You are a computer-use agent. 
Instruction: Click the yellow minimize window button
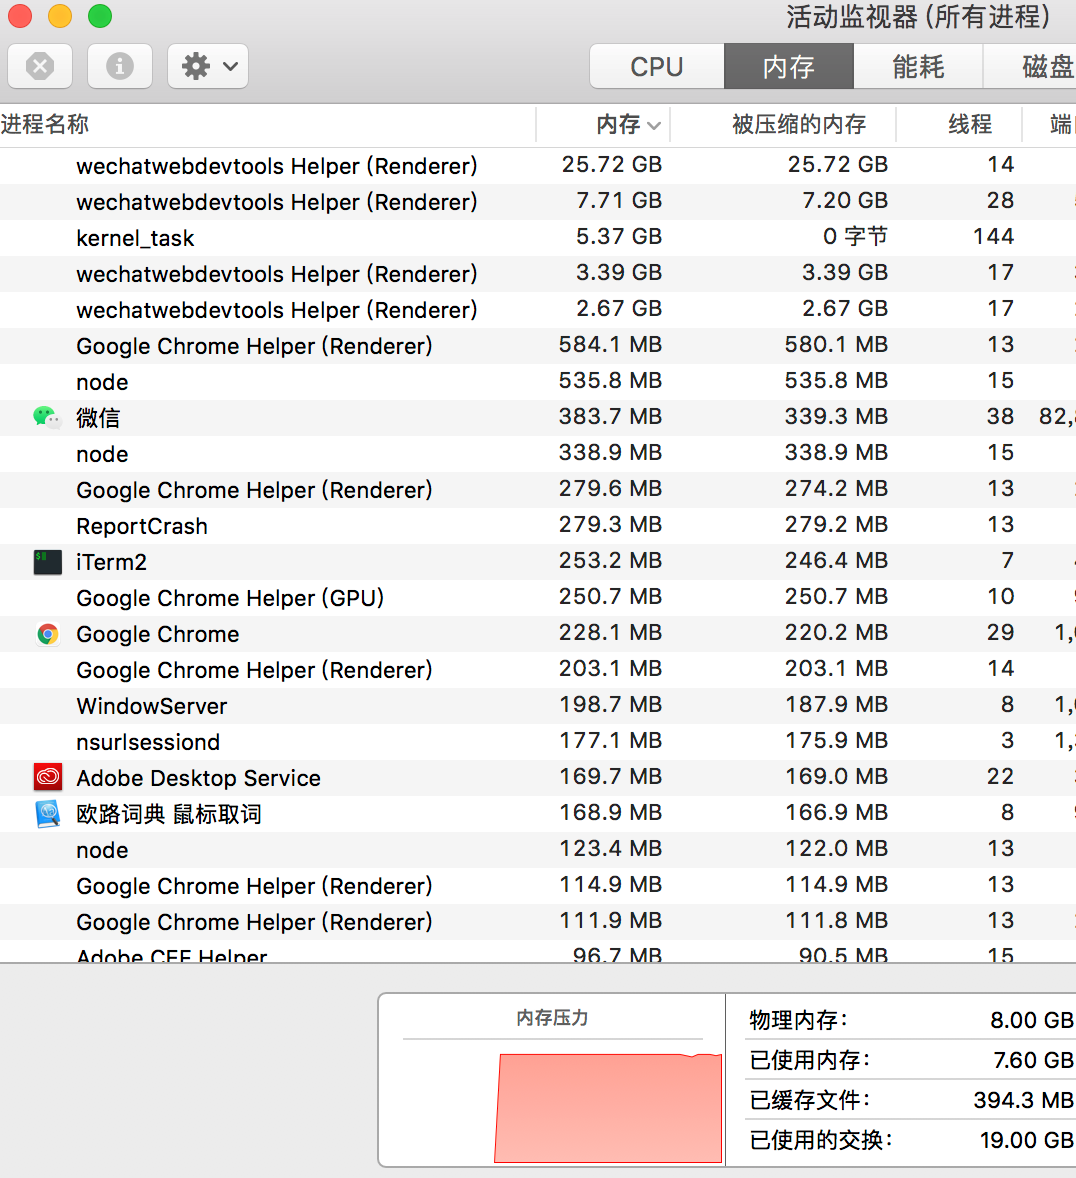[x=60, y=16]
